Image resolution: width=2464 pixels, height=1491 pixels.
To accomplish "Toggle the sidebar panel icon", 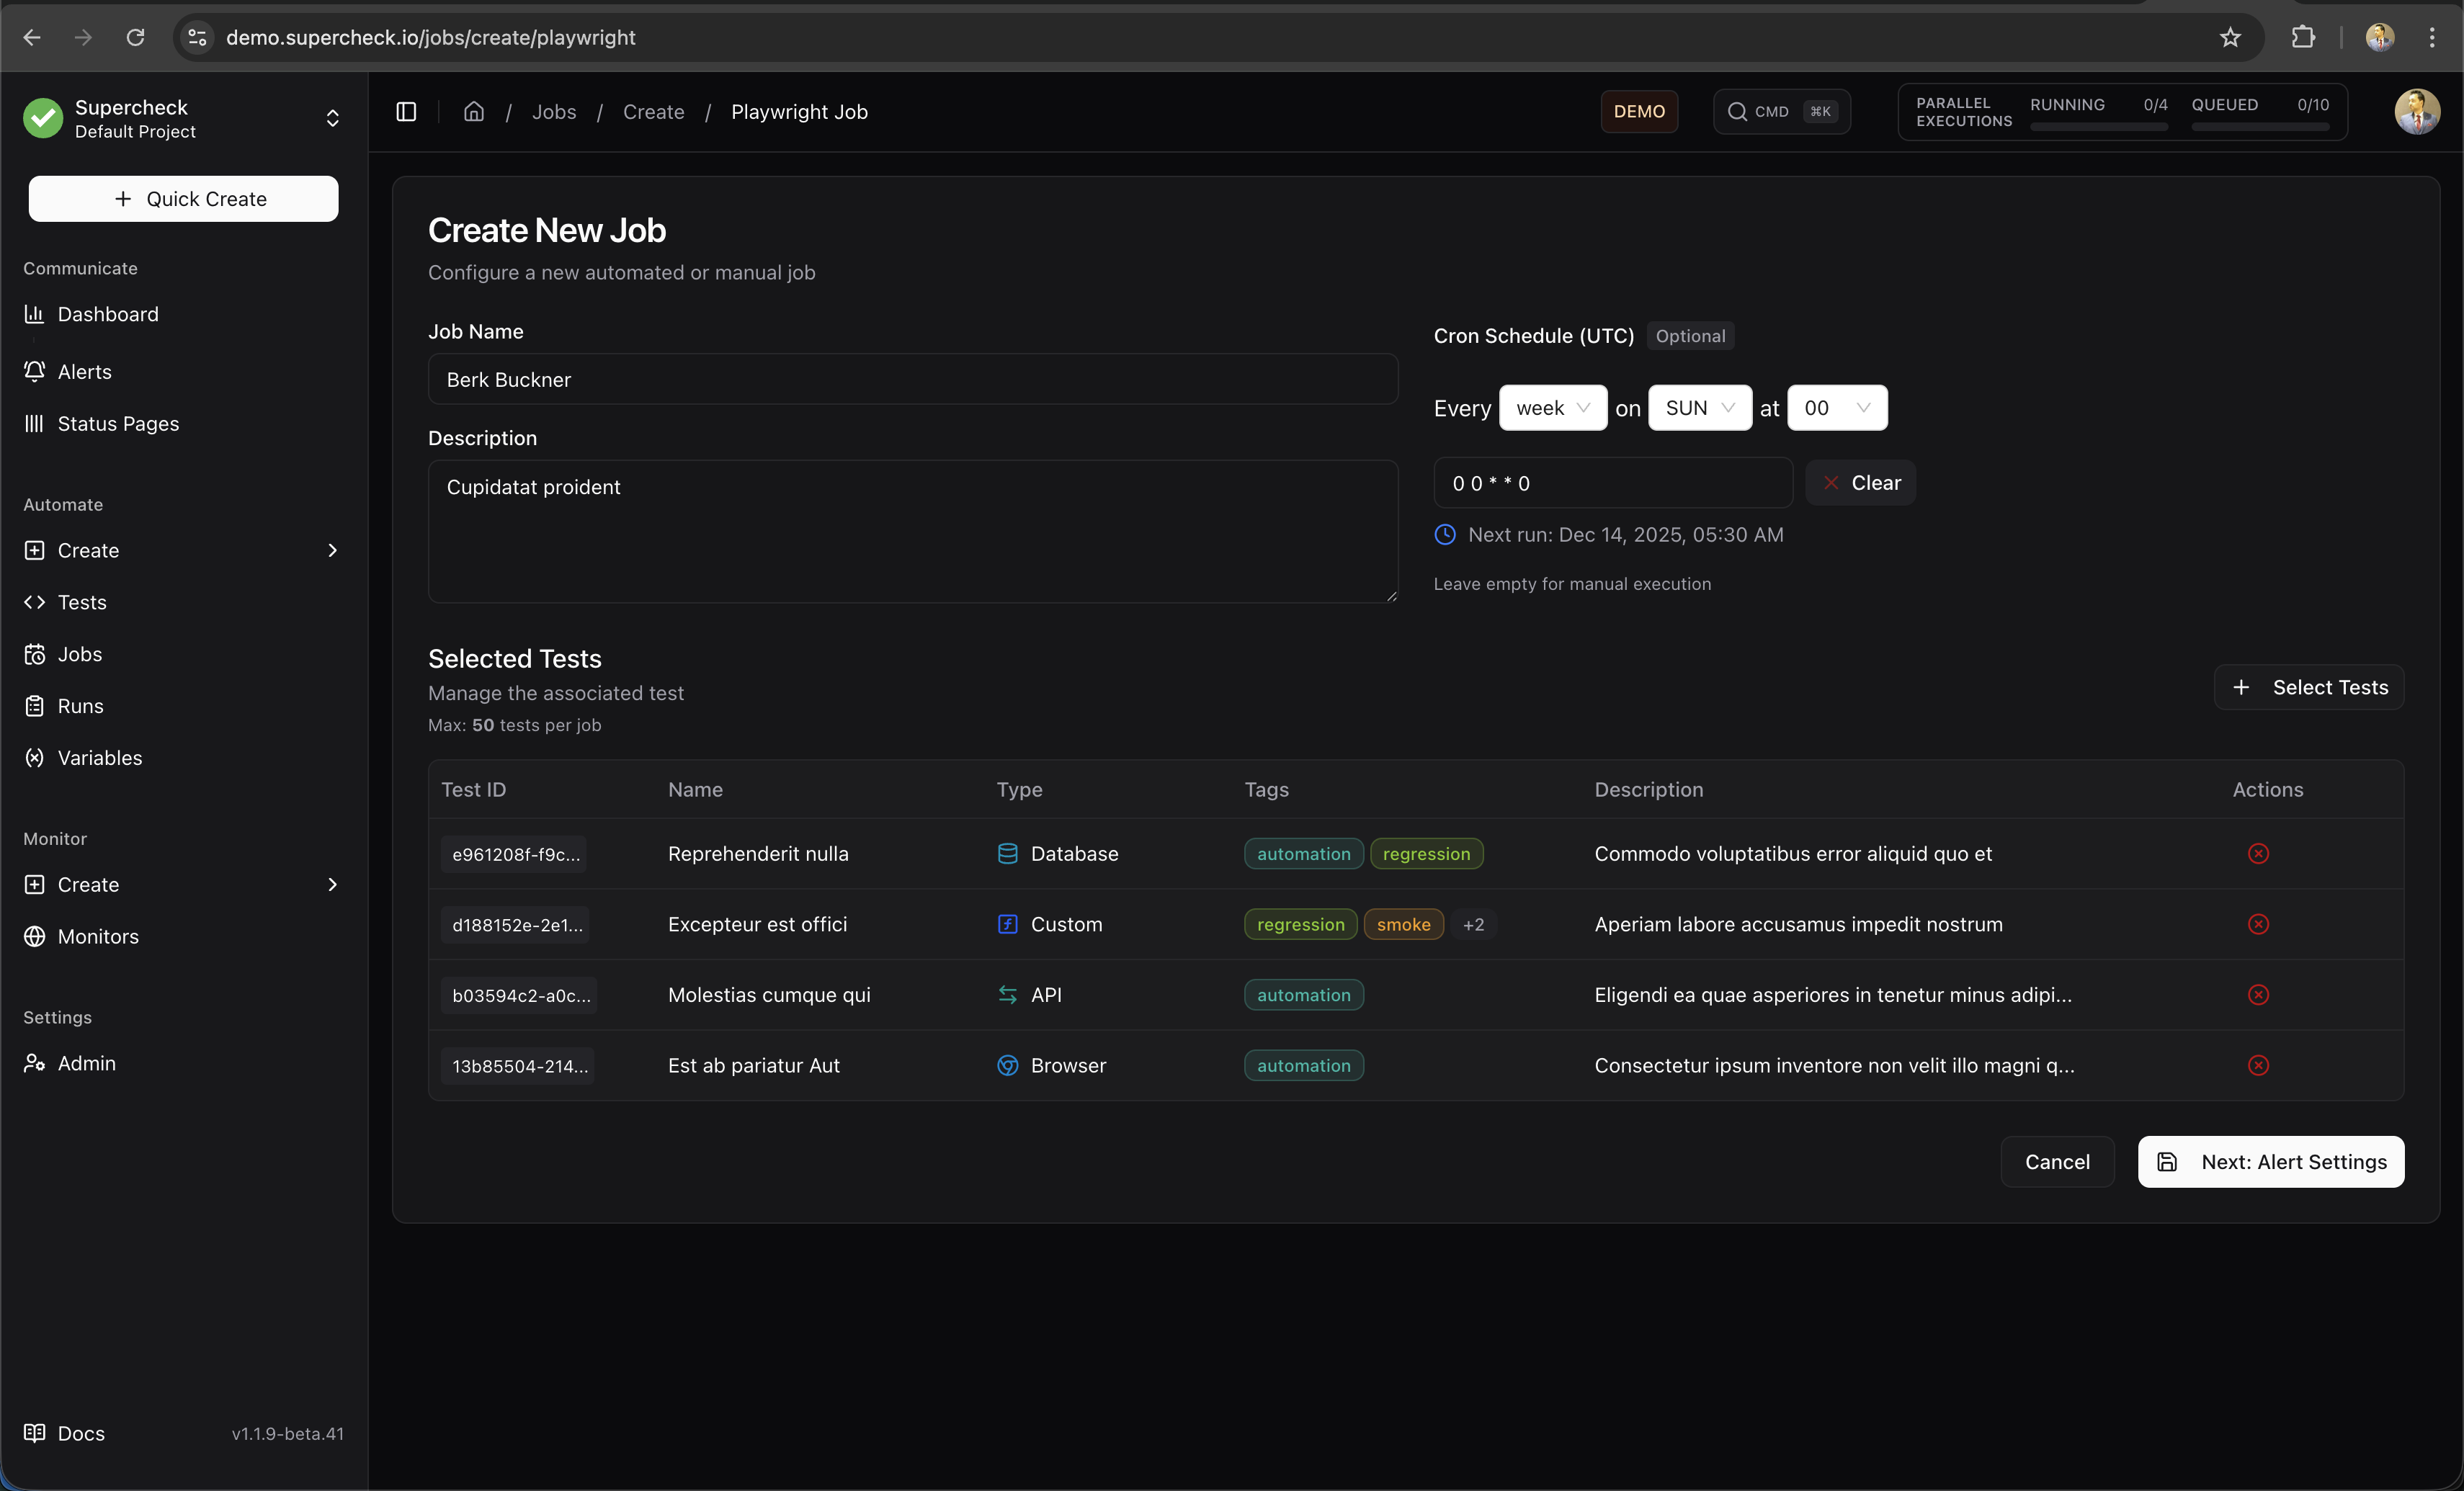I will (x=406, y=112).
